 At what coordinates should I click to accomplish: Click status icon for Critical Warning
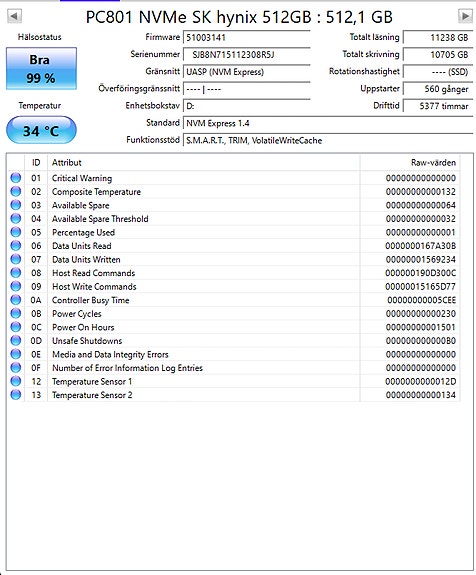pos(16,178)
